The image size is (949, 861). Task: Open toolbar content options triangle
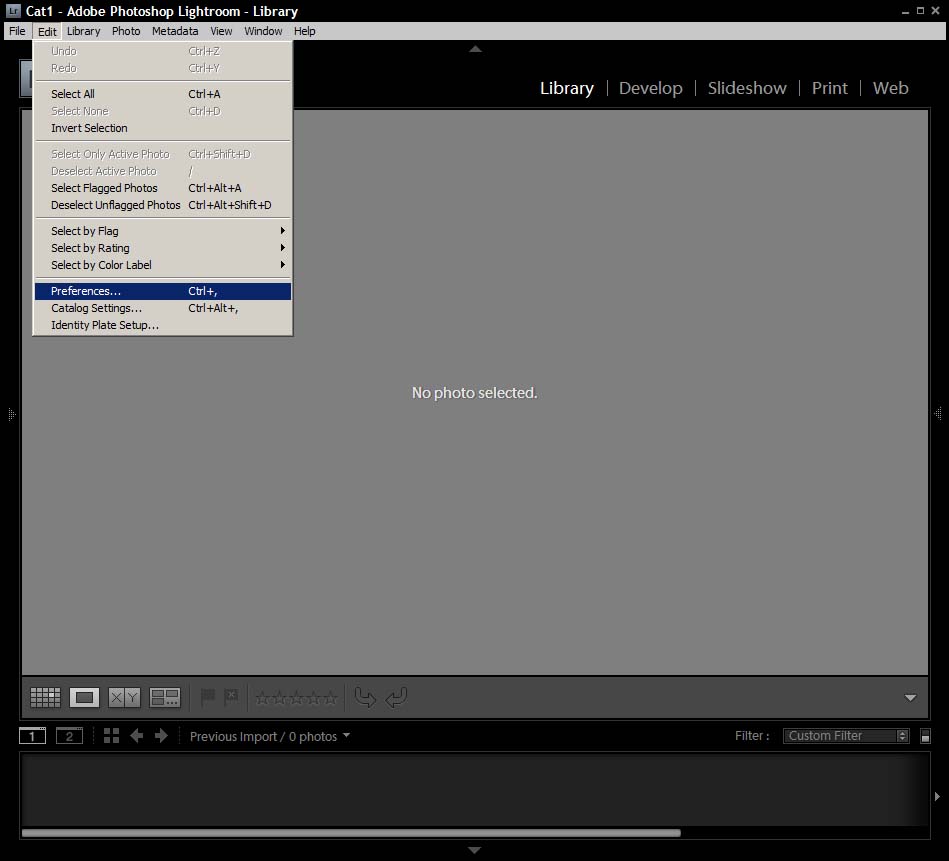pyautogui.click(x=910, y=698)
